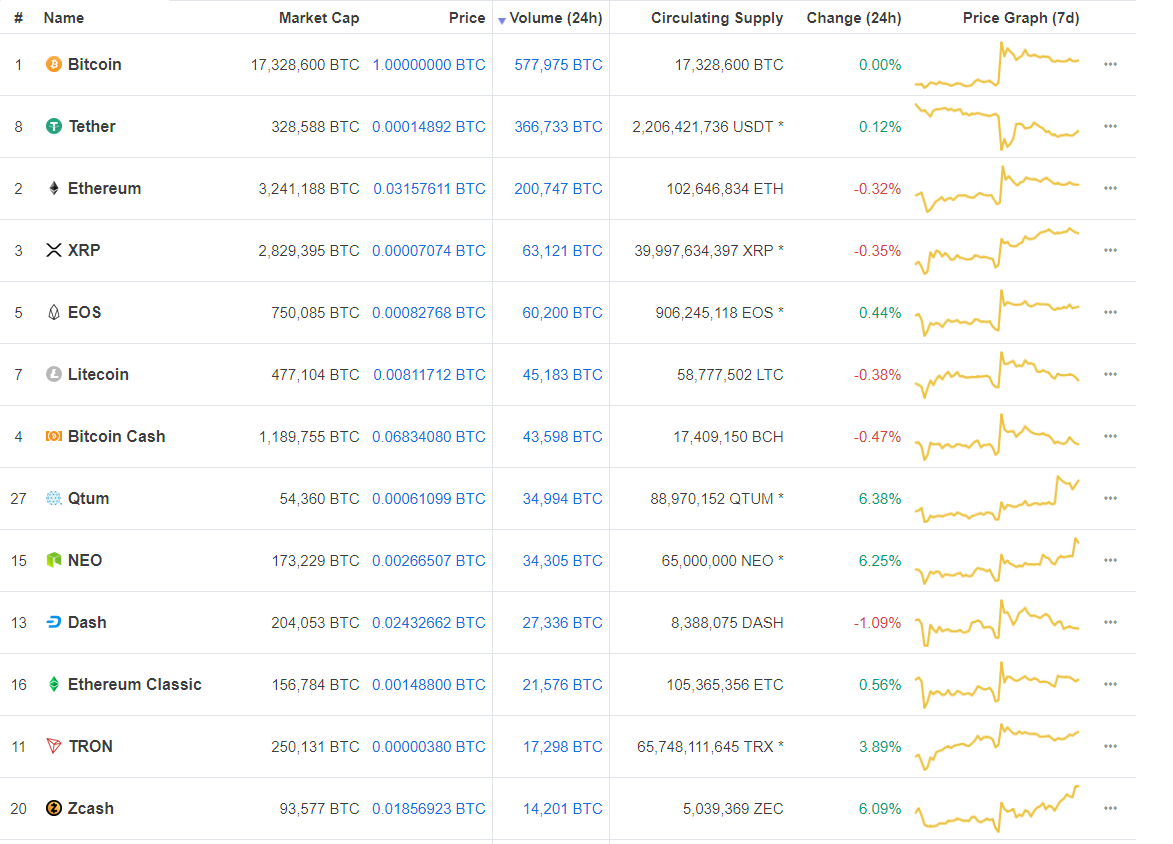
Task: Sort by the Market Cap column header
Action: [318, 18]
